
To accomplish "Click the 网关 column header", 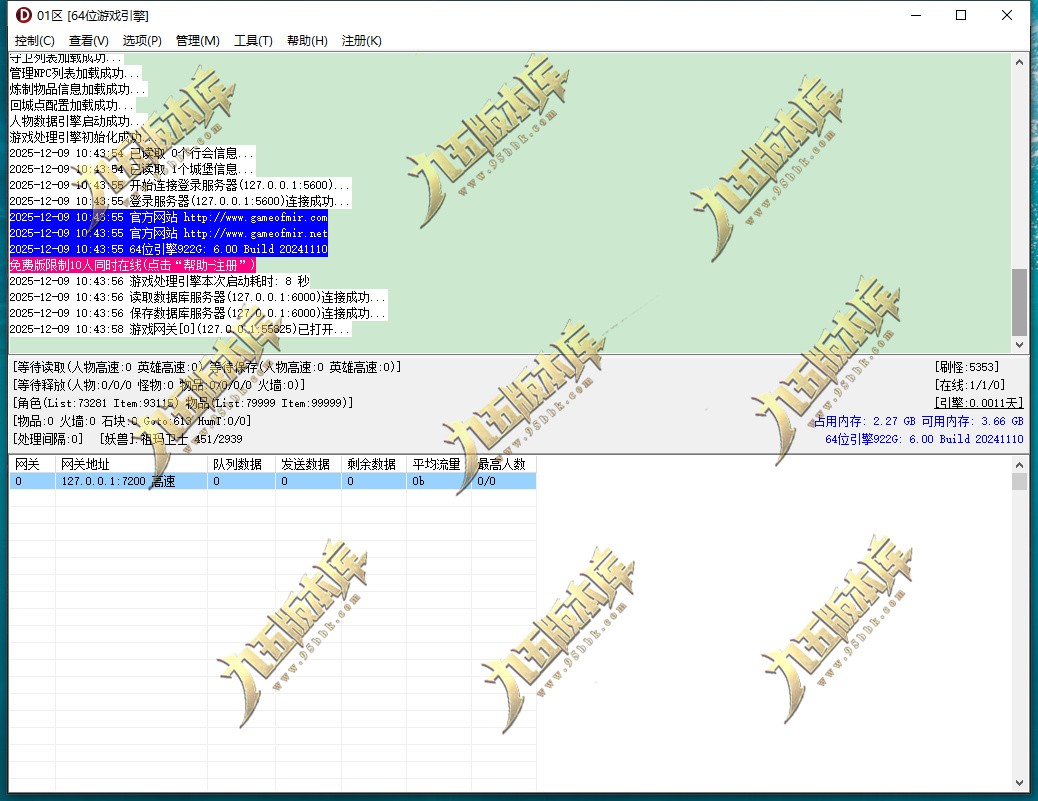I will tap(32, 464).
